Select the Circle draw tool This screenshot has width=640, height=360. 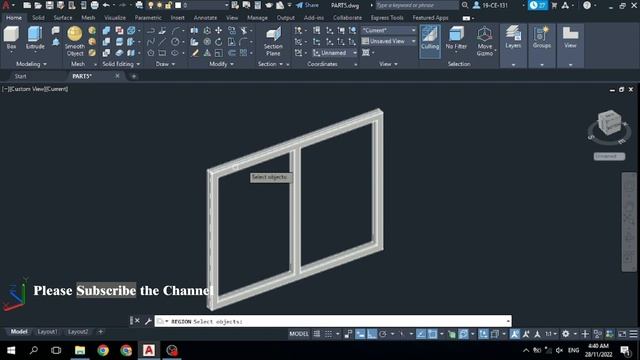point(175,42)
